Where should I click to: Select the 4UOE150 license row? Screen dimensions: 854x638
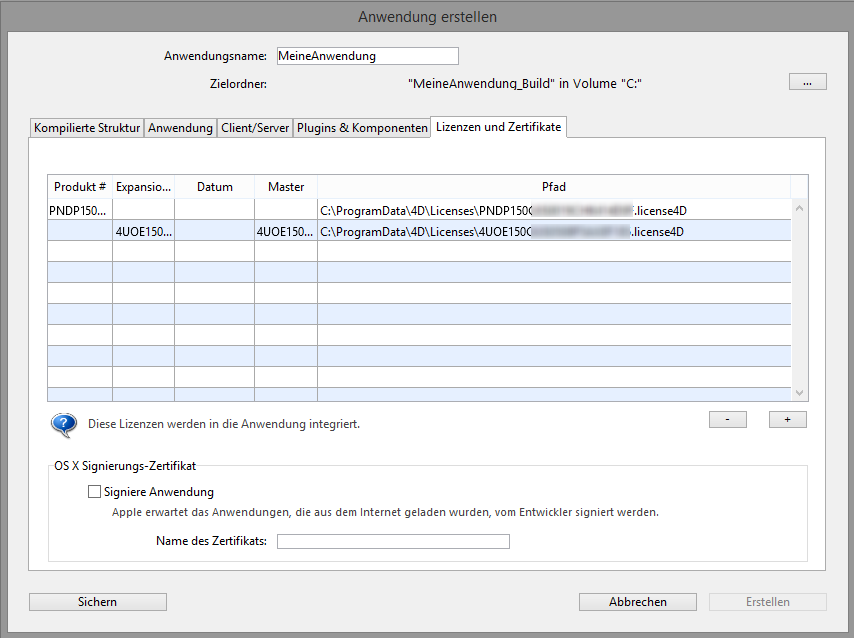tap(420, 231)
